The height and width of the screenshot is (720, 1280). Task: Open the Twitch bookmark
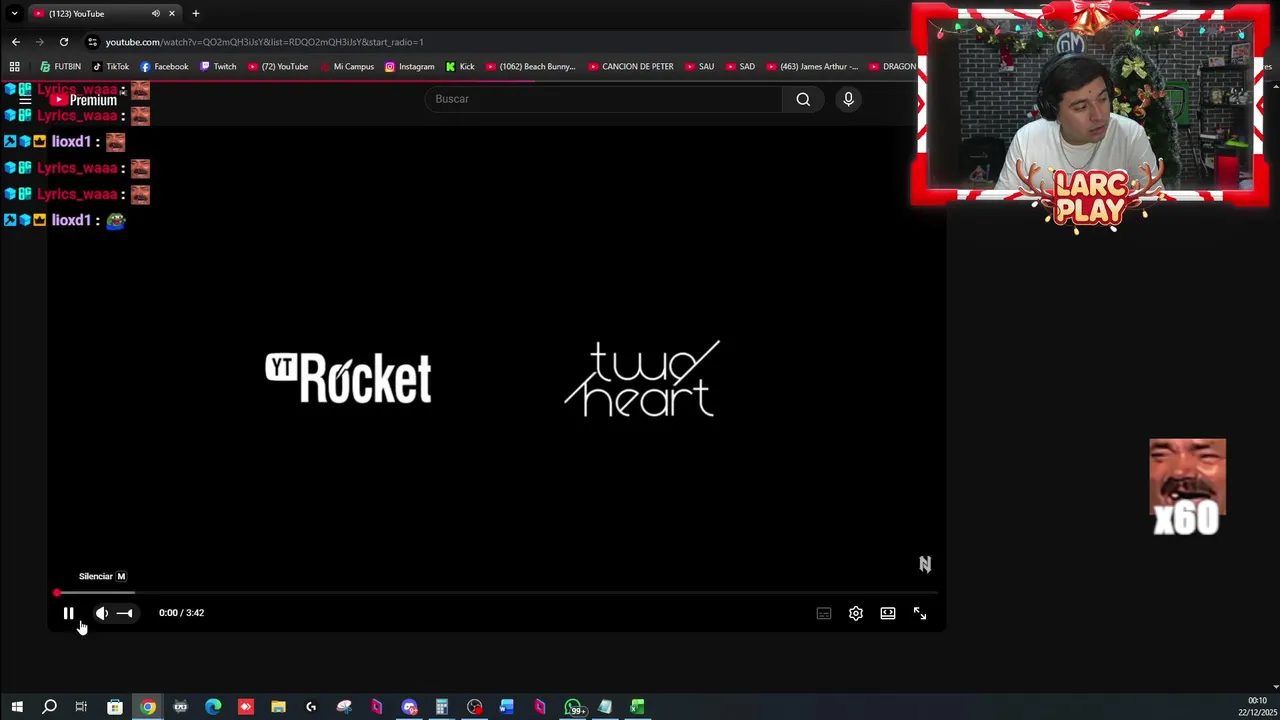(218, 67)
